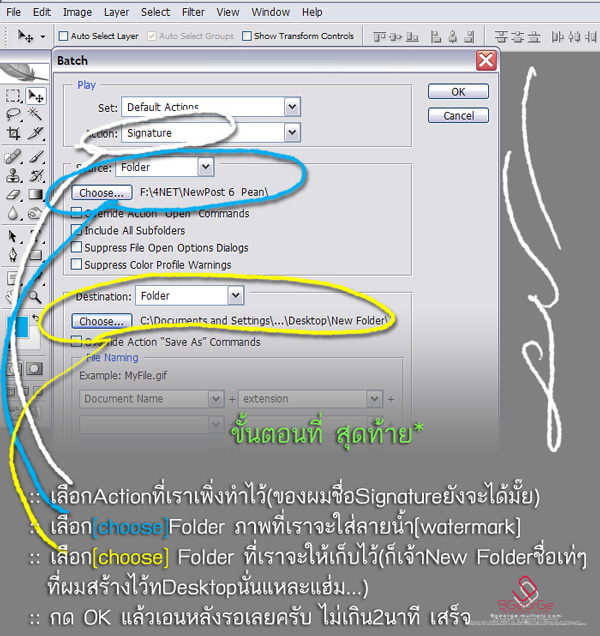Image resolution: width=600 pixels, height=636 pixels.
Task: Click the Distribute Left Edges icon
Action: [x=558, y=37]
